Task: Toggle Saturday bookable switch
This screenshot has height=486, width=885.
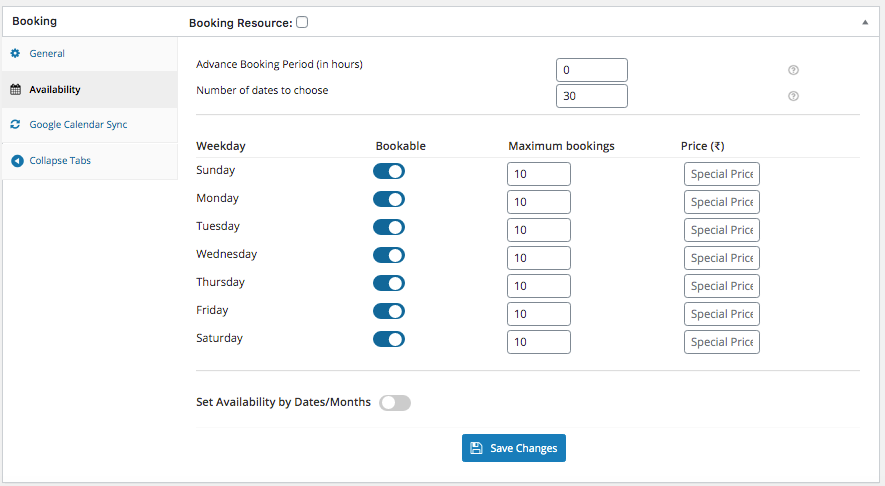Action: [389, 339]
